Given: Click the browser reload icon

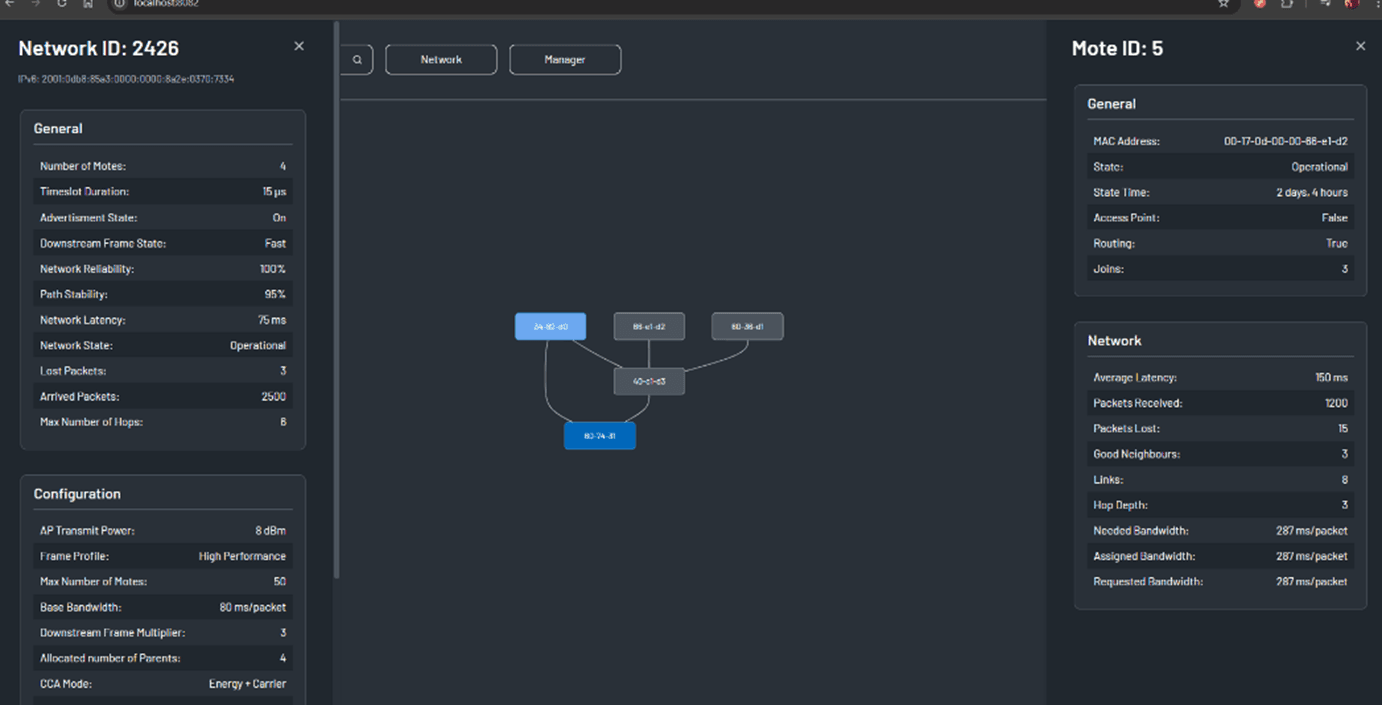Looking at the screenshot, I should pos(62,4).
